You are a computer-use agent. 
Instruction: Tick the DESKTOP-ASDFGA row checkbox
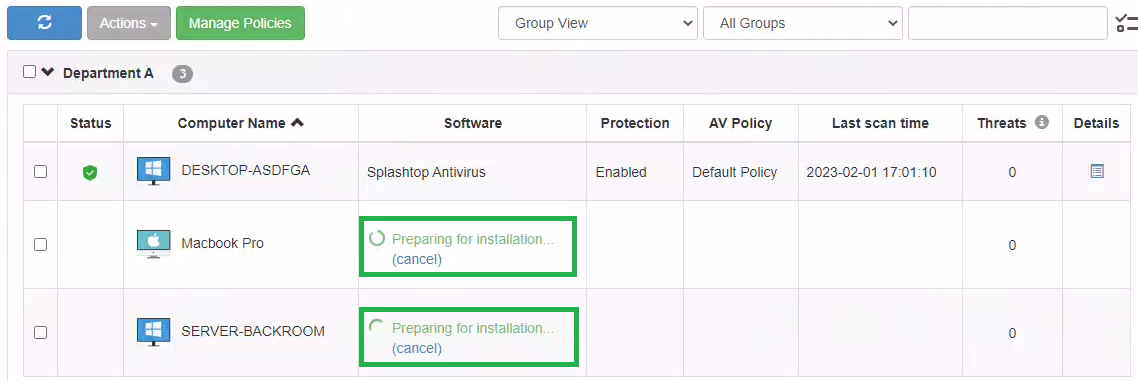tap(41, 172)
